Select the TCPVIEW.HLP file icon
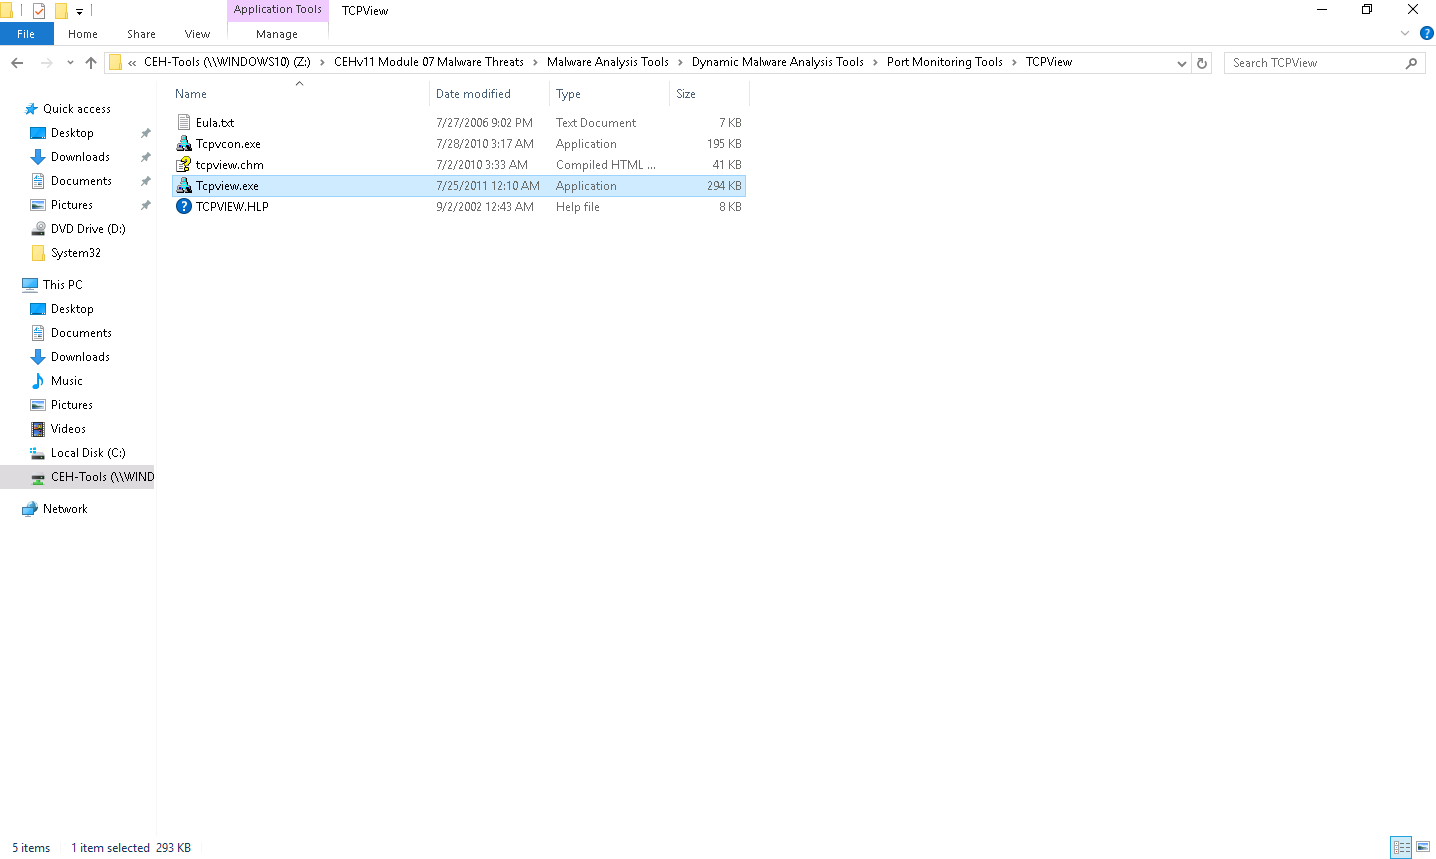This screenshot has width=1436, height=859. (x=184, y=207)
